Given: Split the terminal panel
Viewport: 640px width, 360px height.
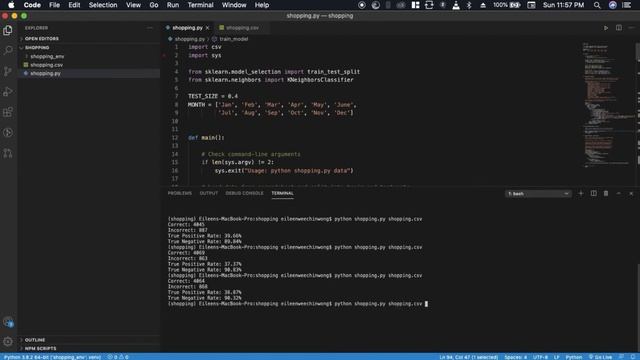Looking at the screenshot, I should click(x=593, y=193).
